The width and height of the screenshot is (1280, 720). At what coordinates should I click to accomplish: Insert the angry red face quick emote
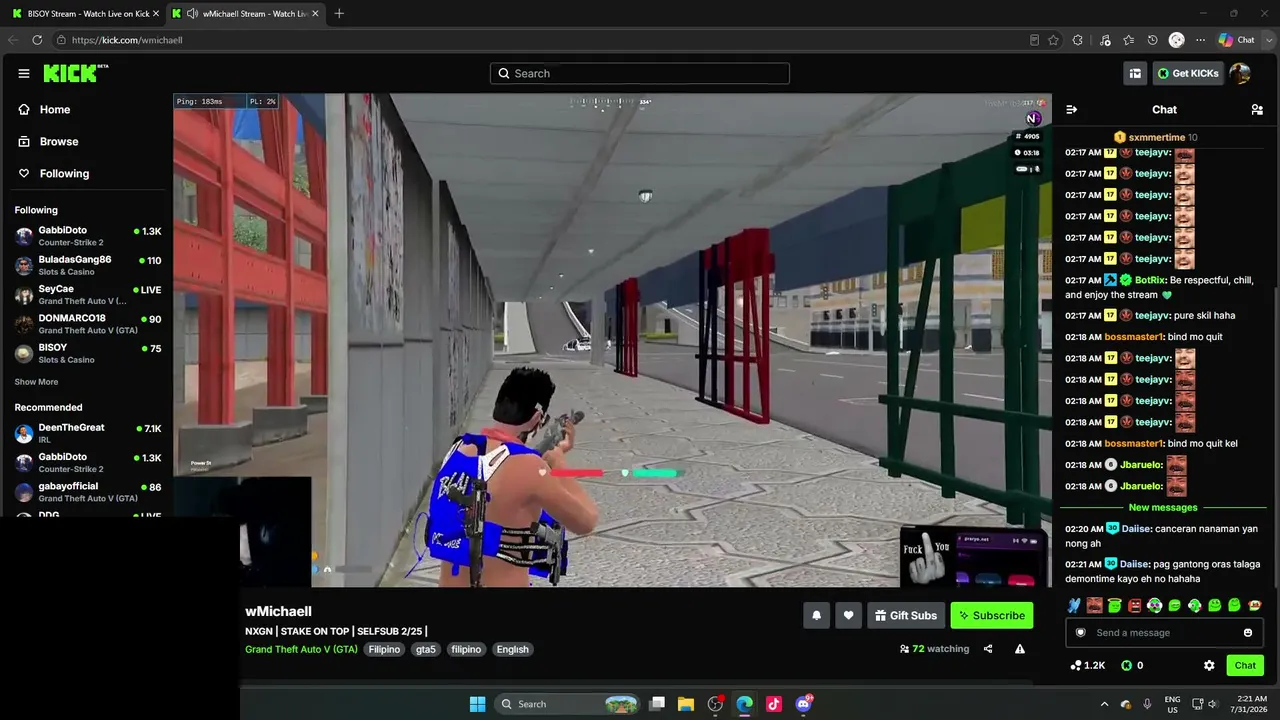click(x=1134, y=606)
